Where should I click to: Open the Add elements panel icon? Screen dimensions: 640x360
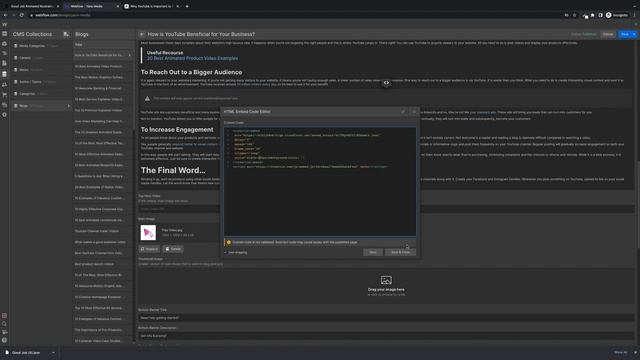click(x=4, y=34)
